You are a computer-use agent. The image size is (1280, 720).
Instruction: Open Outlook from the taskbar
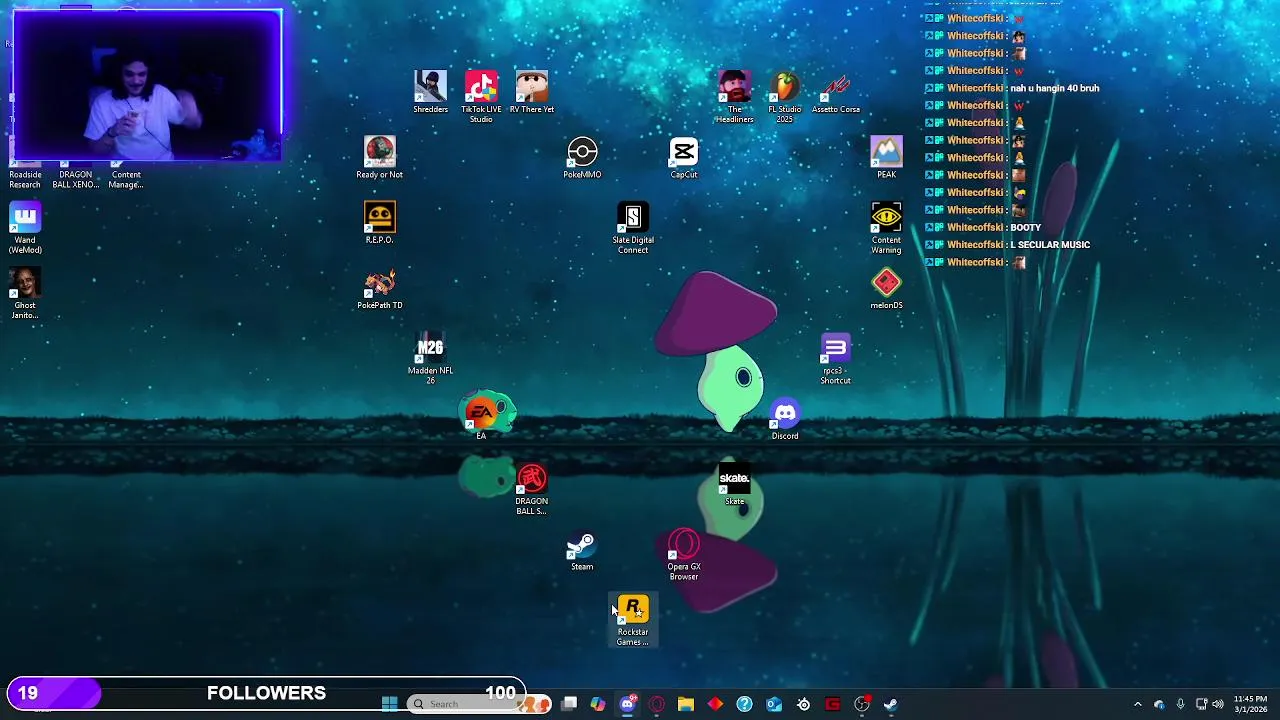click(774, 704)
